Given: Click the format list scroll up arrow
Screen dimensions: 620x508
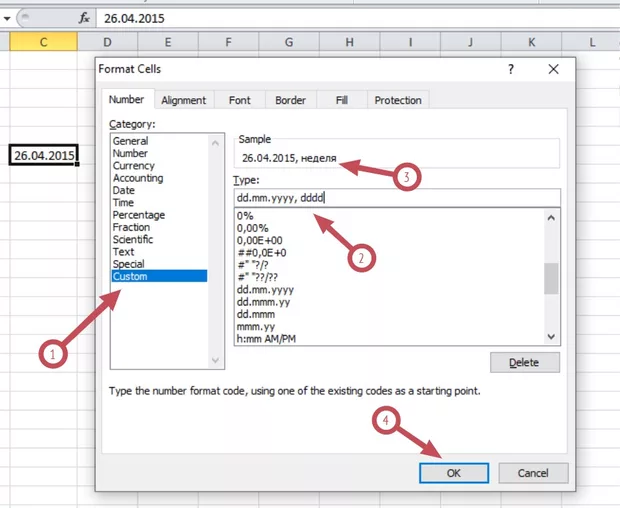Looking at the screenshot, I should (551, 217).
